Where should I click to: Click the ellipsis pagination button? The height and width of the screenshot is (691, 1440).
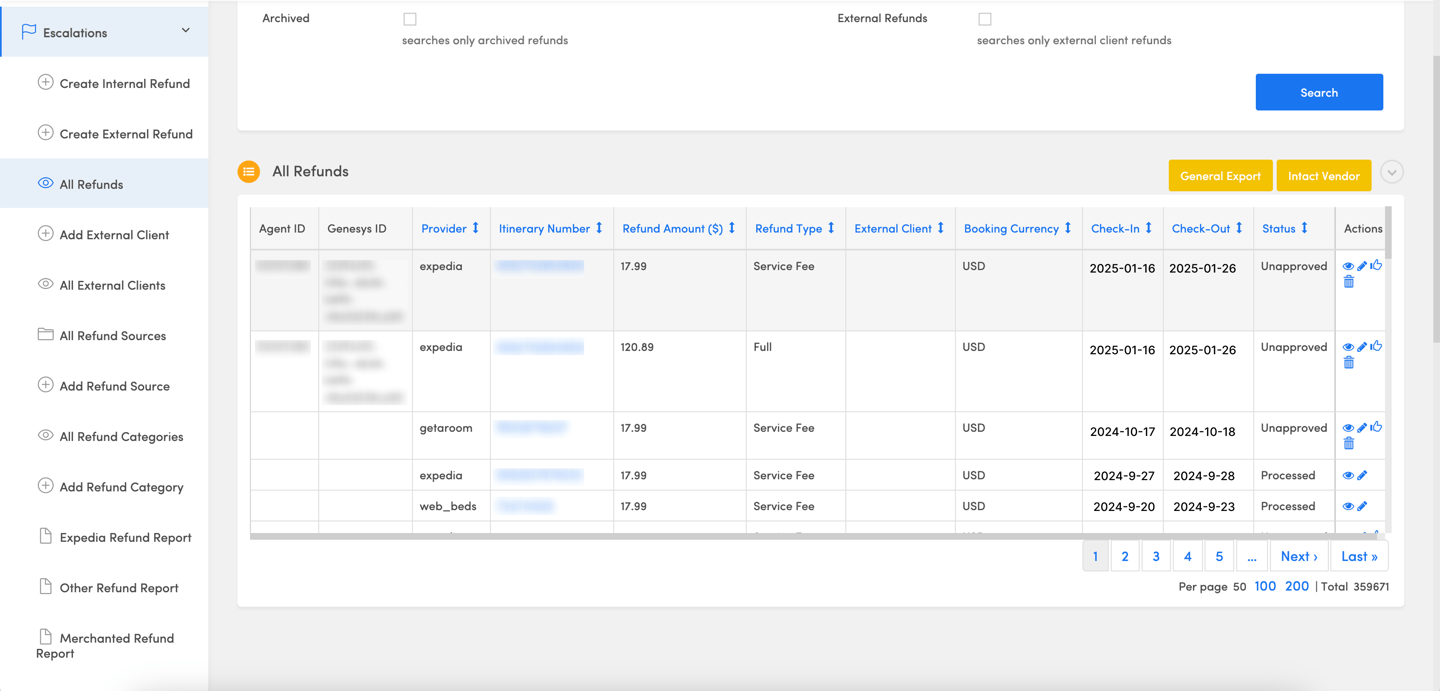coord(1252,556)
